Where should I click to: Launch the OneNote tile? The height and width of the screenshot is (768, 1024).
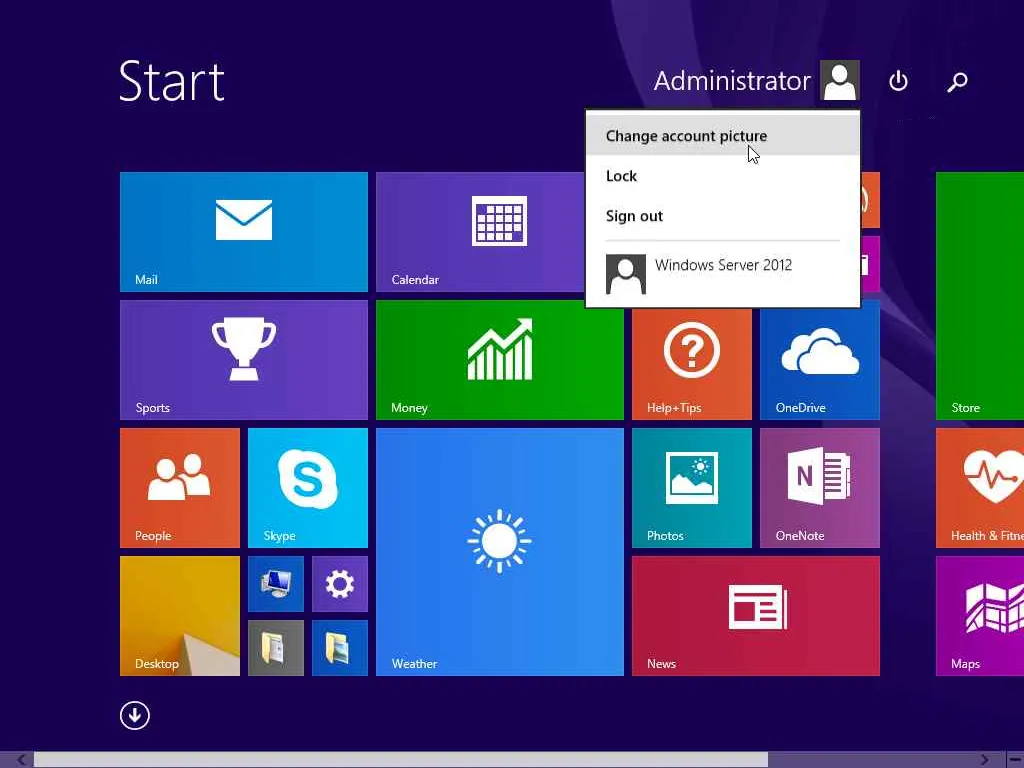click(820, 488)
